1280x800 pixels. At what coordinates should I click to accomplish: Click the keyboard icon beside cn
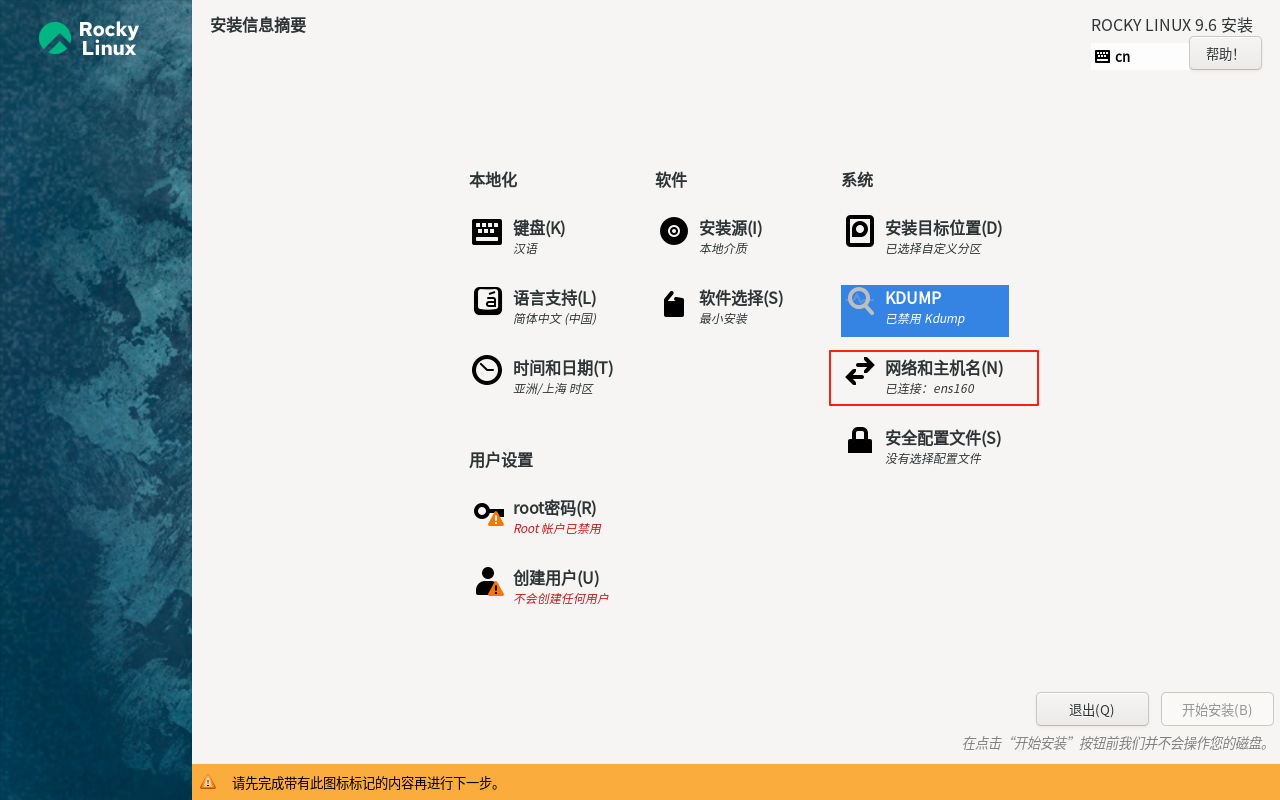tap(1102, 56)
